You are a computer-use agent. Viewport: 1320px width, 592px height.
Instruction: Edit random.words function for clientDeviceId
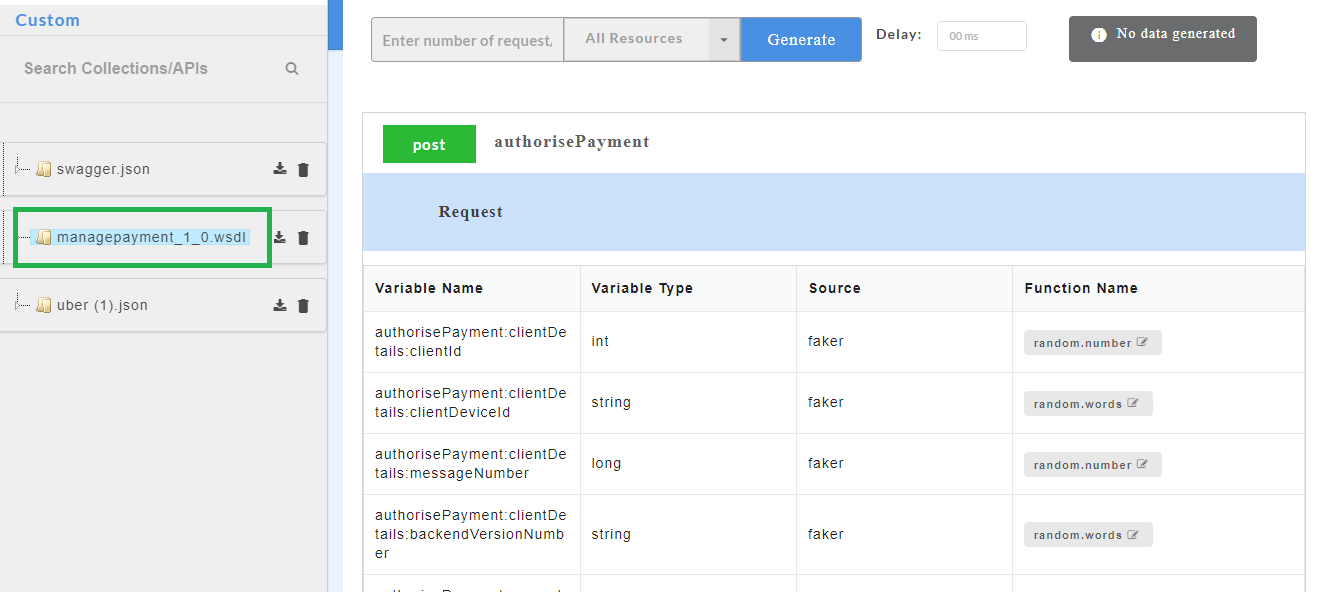1133,404
